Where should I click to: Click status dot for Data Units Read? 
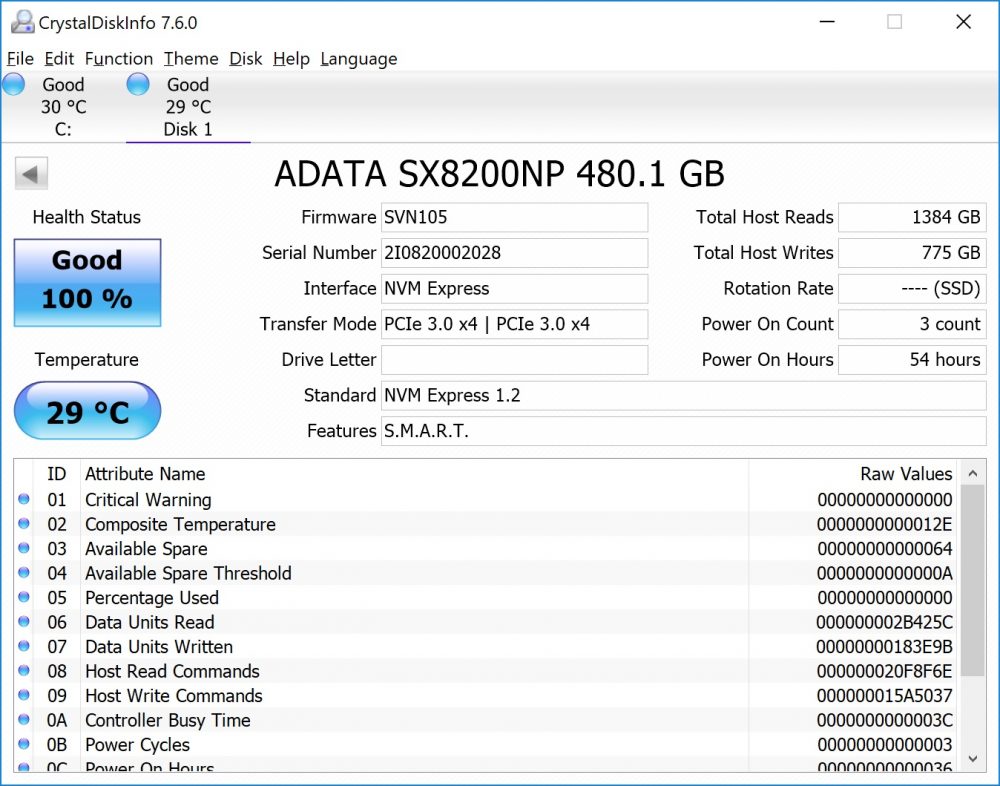click(x=24, y=621)
